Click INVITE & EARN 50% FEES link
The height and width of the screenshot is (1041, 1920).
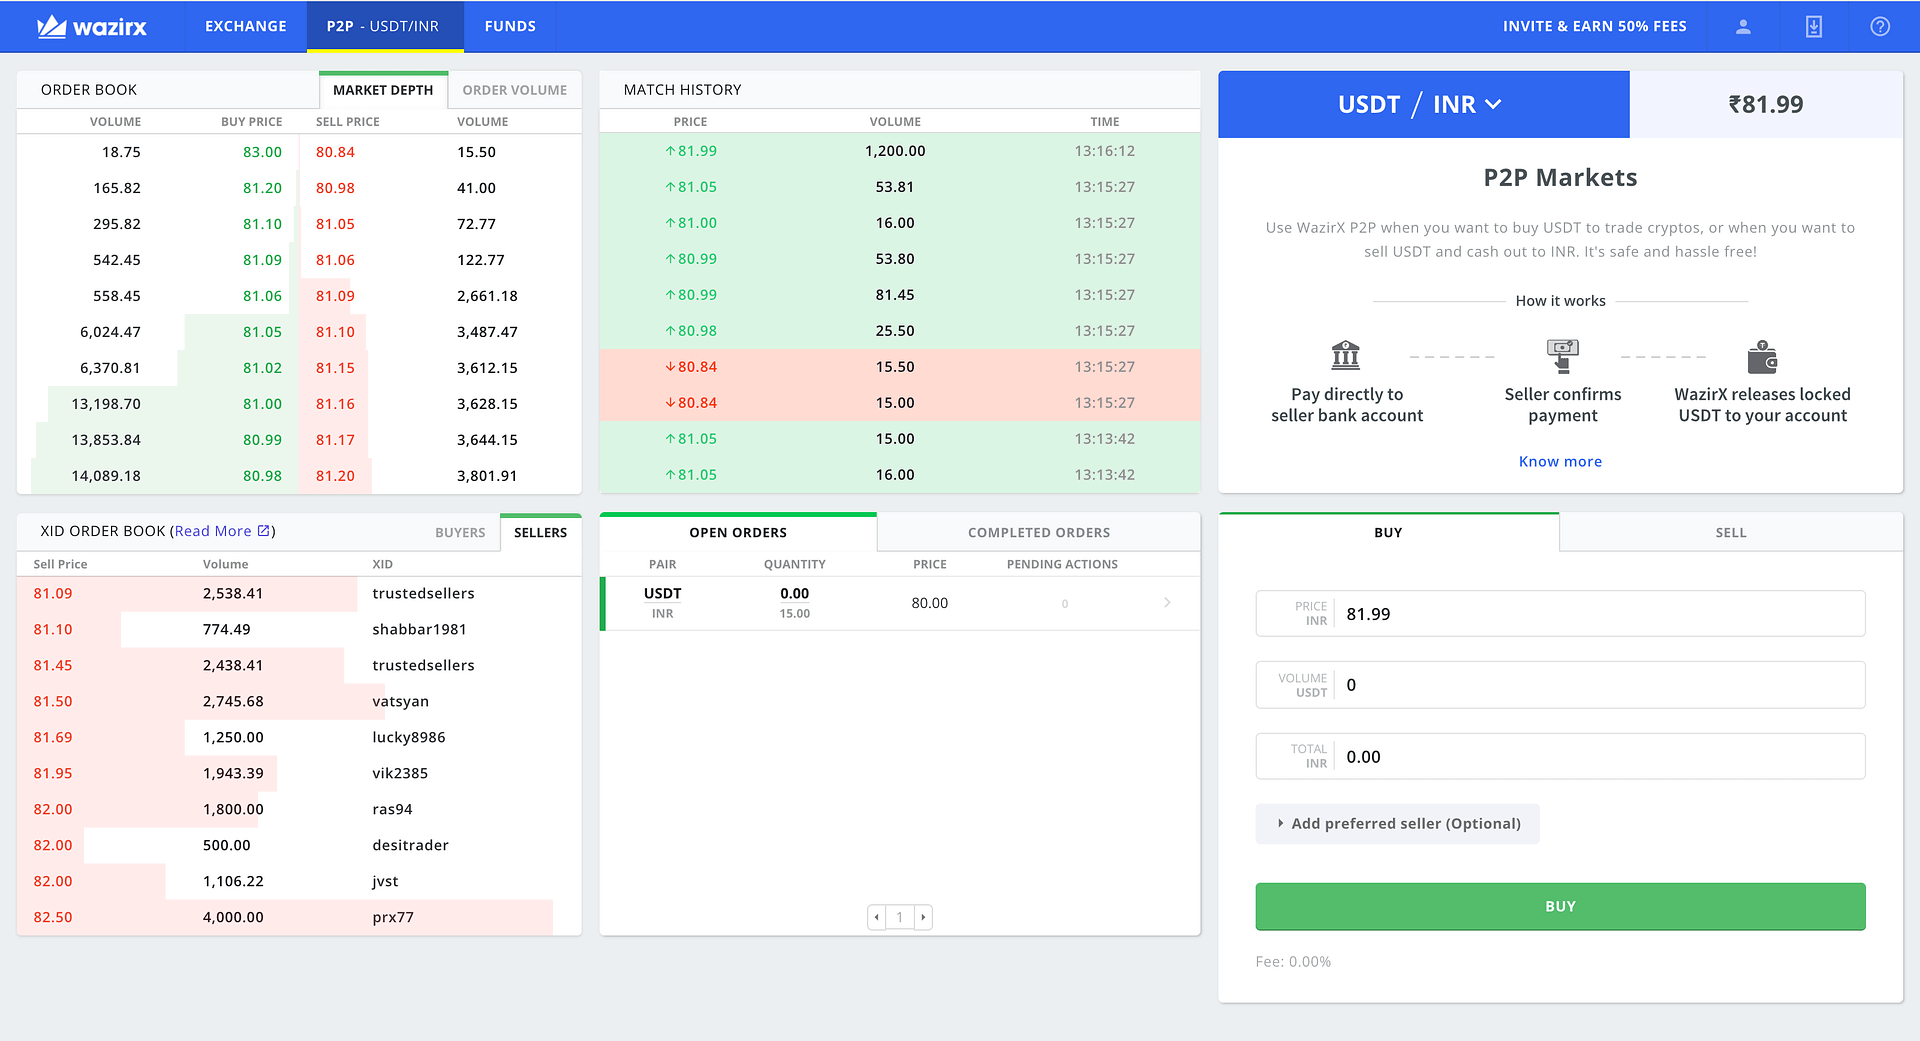[1595, 26]
